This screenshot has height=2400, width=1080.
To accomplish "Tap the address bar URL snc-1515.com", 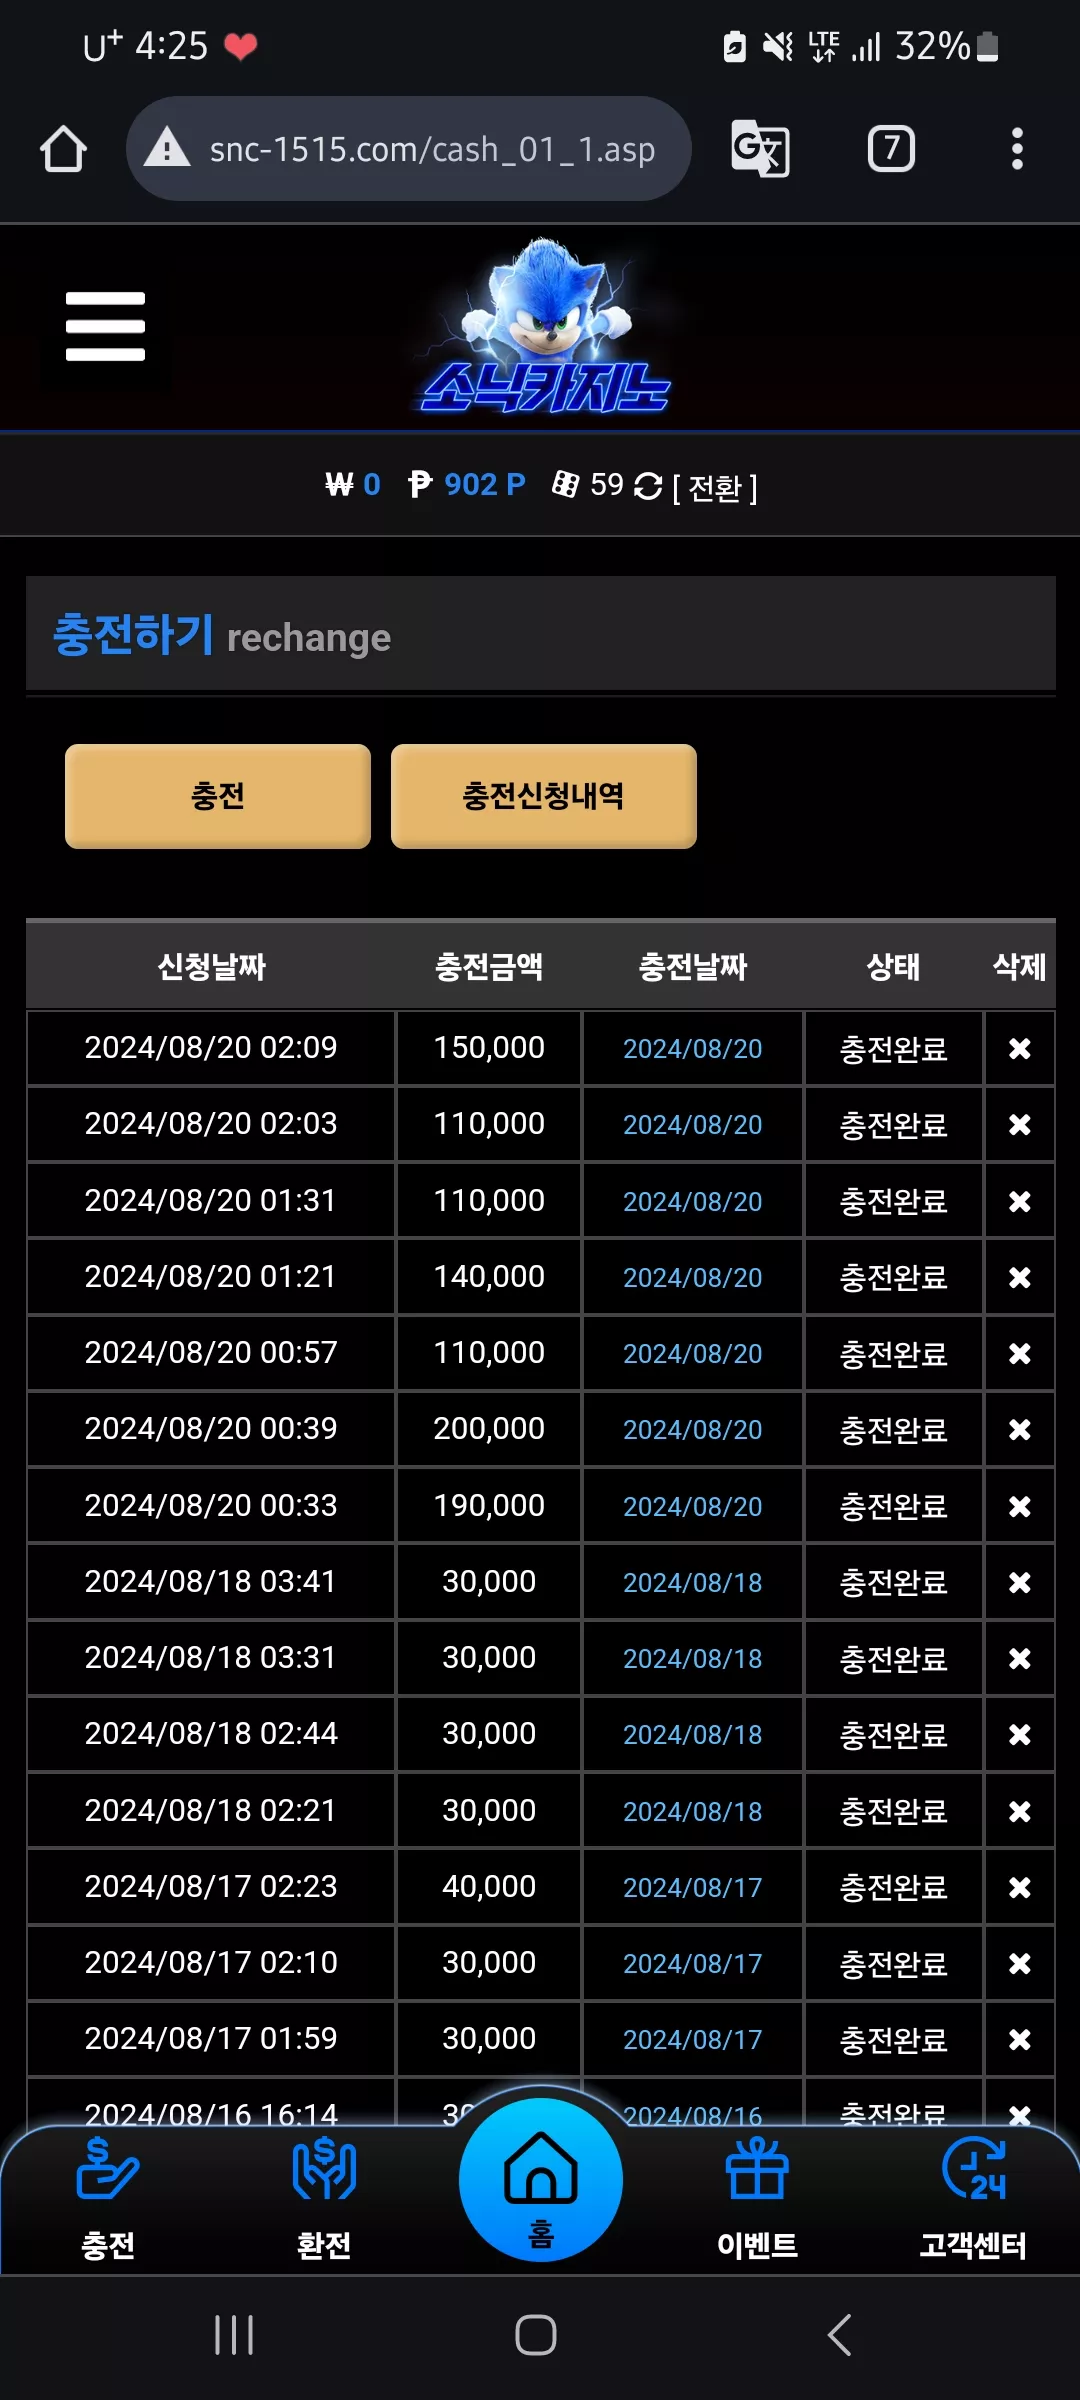I will point(432,149).
